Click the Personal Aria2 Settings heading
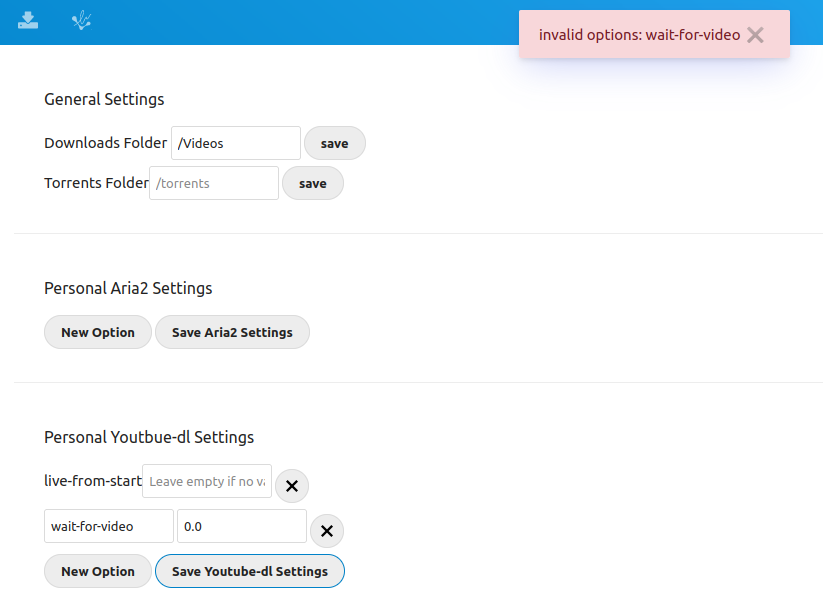823x608 pixels. tap(128, 288)
